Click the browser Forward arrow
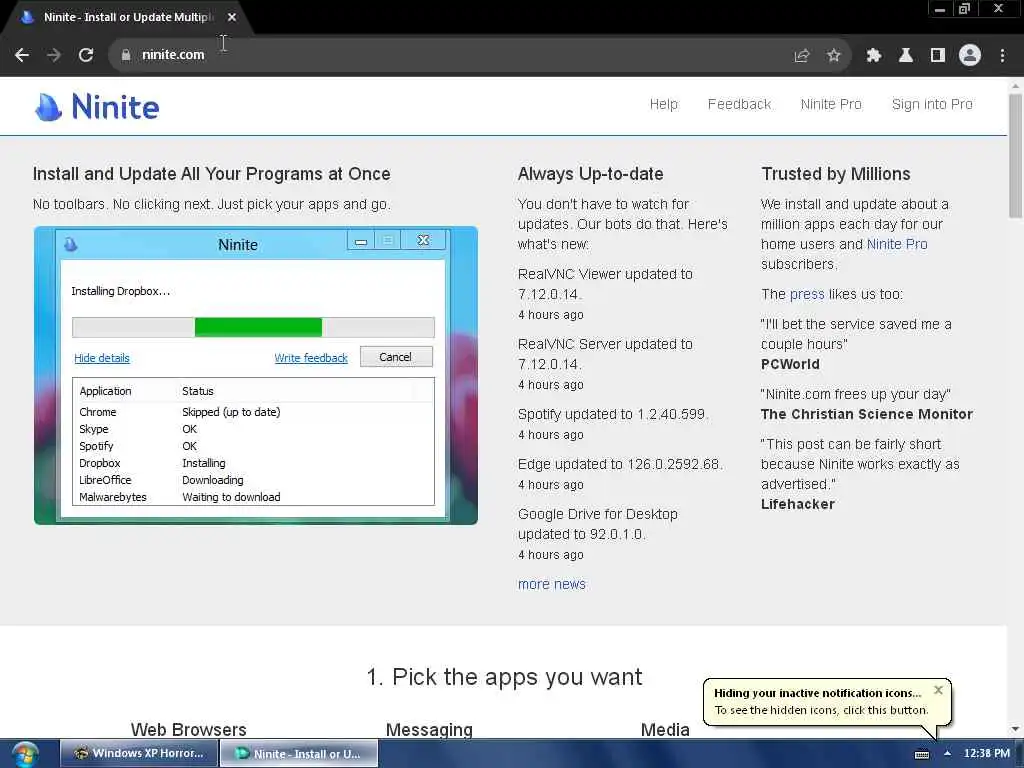The width and height of the screenshot is (1024, 768). tap(54, 55)
